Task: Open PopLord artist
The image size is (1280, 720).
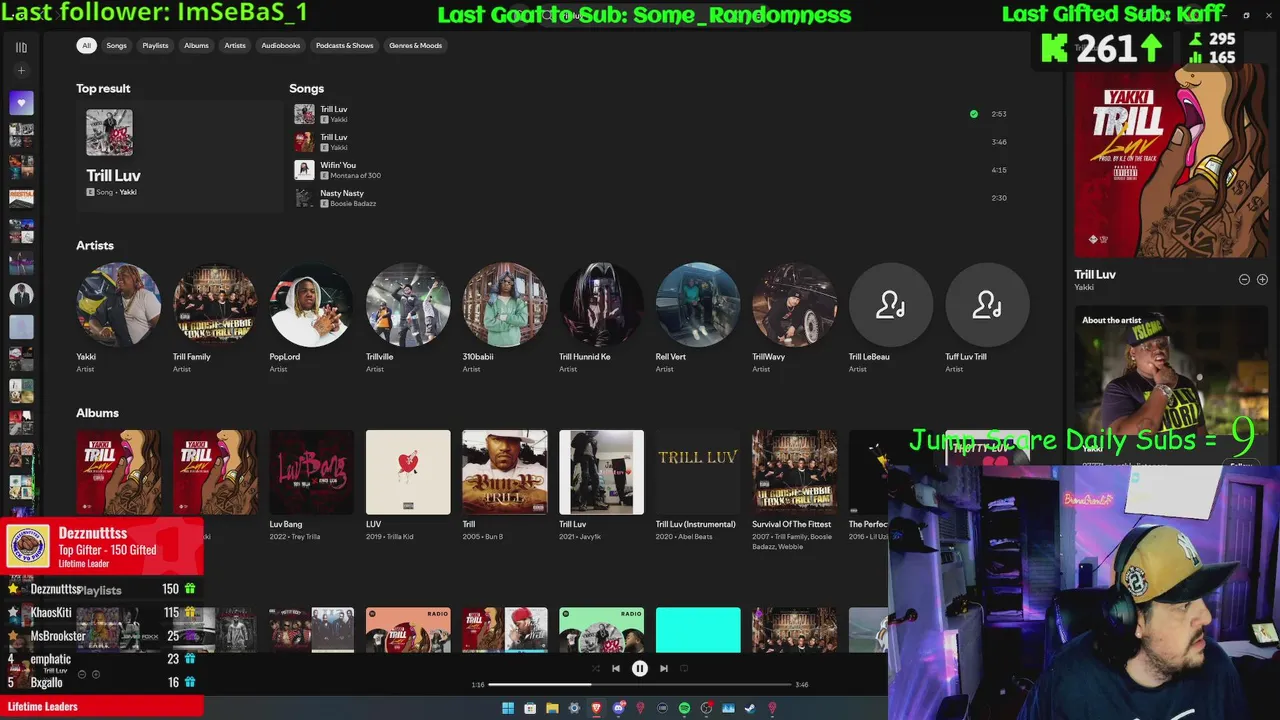Action: (x=311, y=304)
